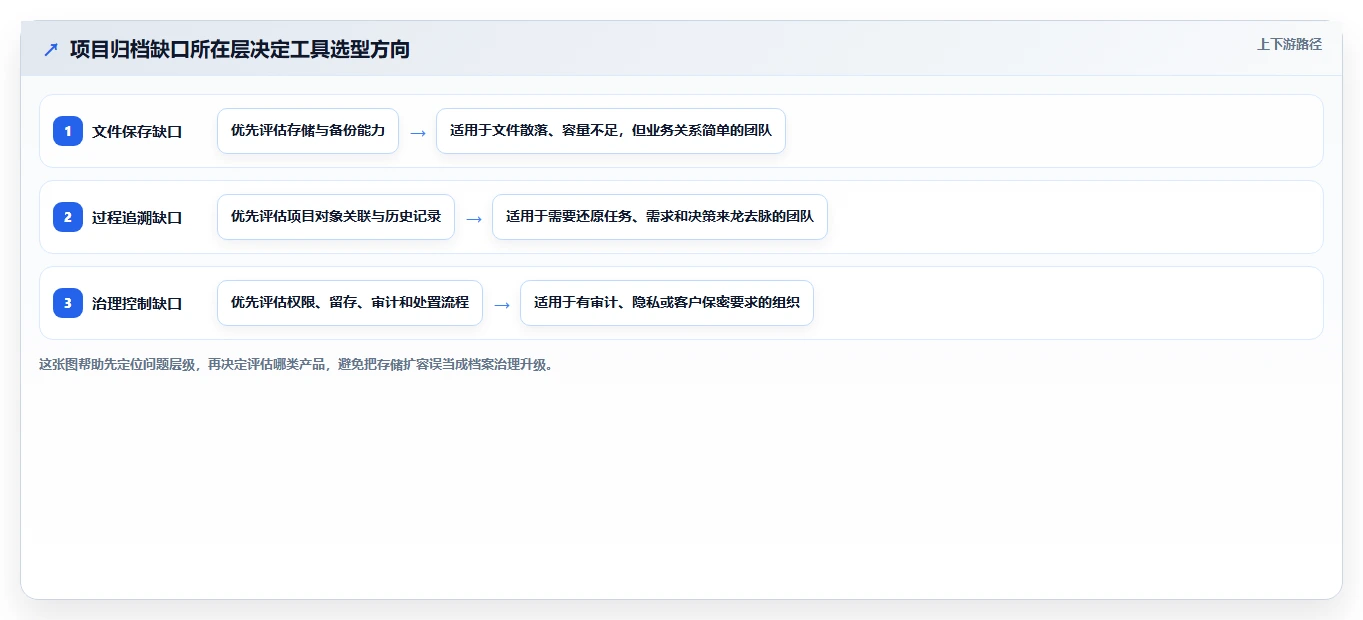Click the 上下游路径 label

[x=1289, y=44]
